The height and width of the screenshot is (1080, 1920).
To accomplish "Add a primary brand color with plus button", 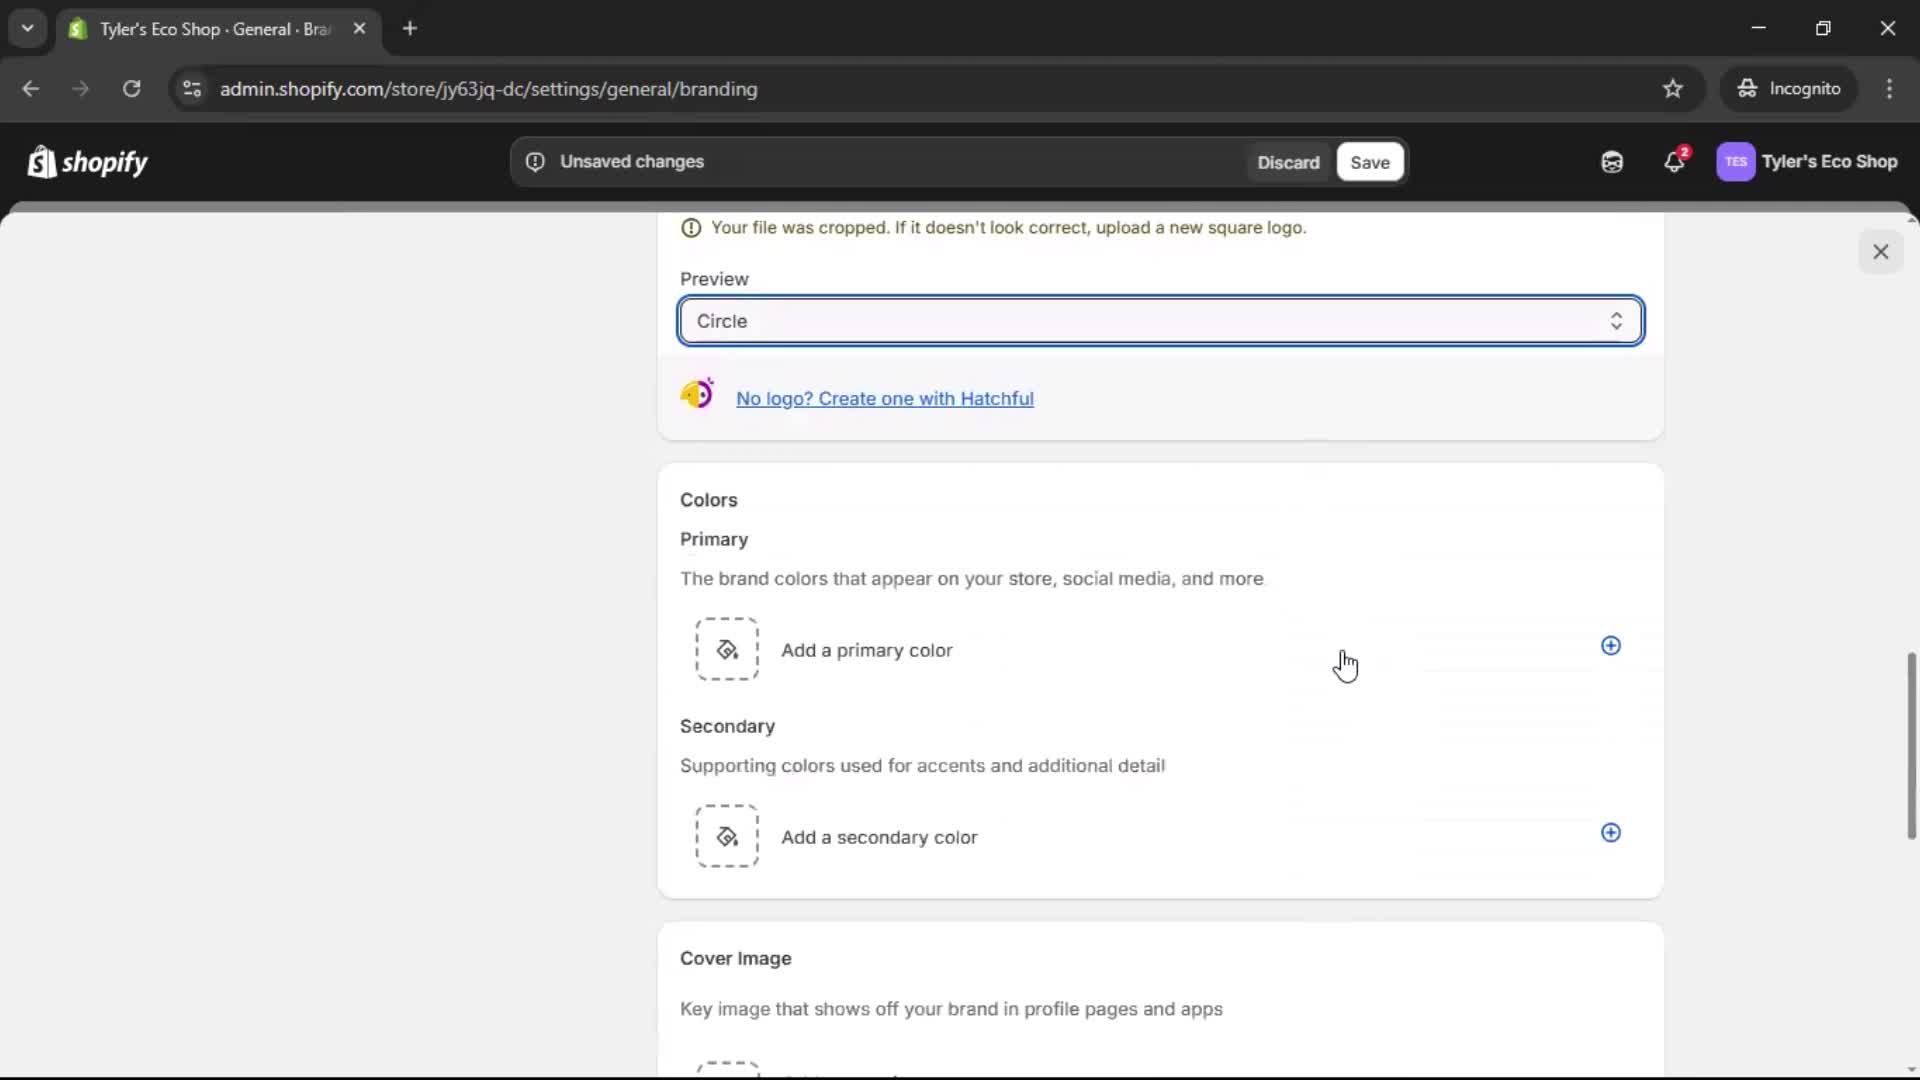I will tap(1610, 647).
